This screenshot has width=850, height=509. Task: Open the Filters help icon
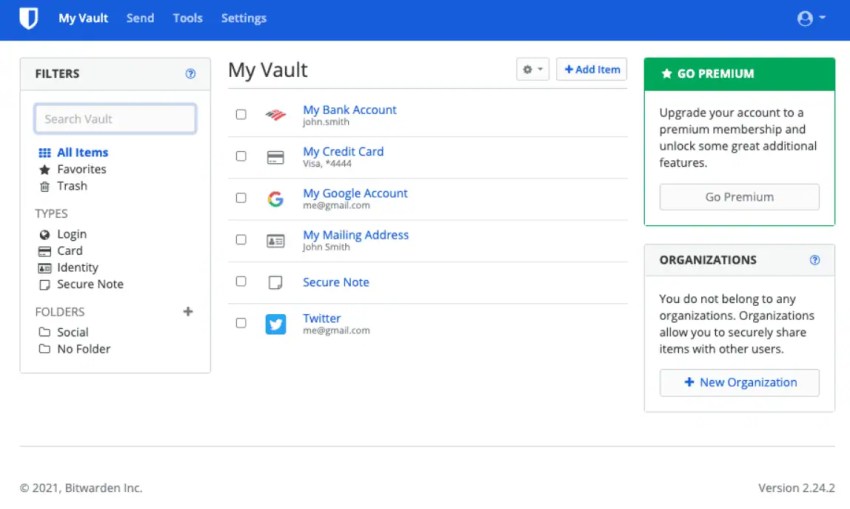190,74
